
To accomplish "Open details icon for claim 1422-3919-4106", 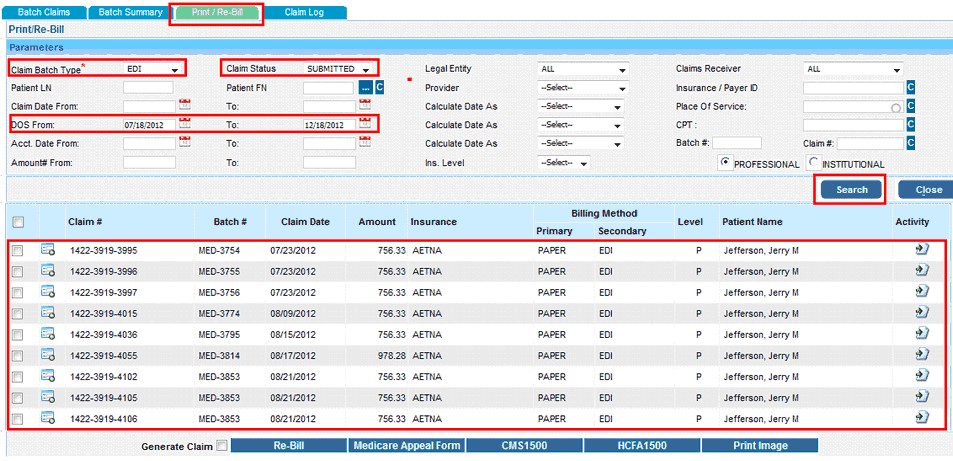I will (47, 417).
